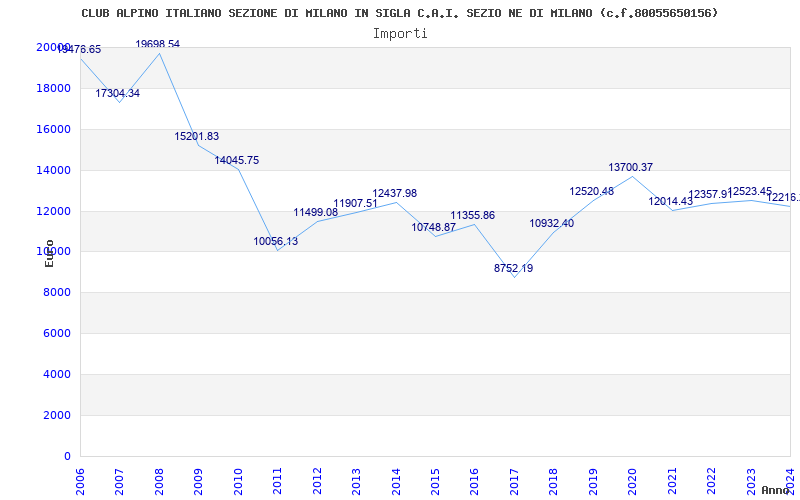Click the 10932.40 data point label
800x500 pixels.
tap(552, 223)
